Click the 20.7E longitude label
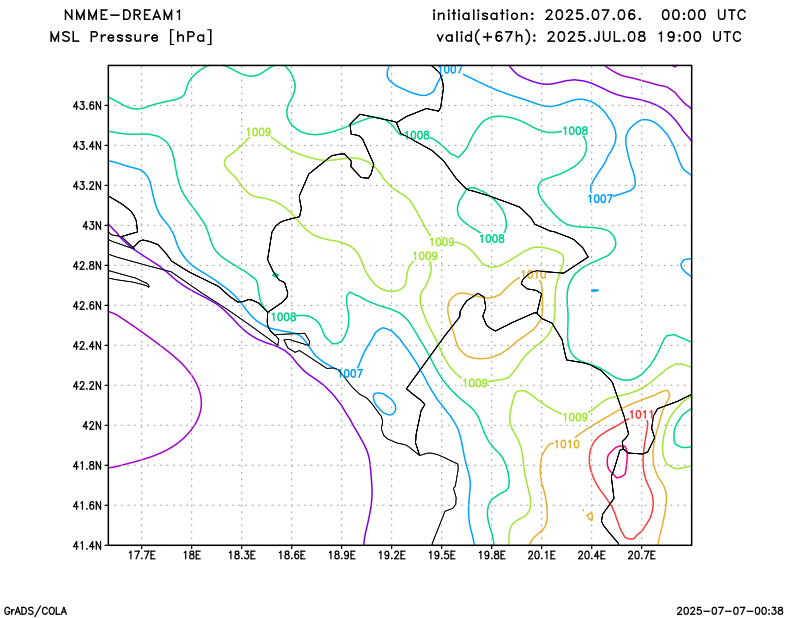The width and height of the screenshot is (800, 618). coord(642,555)
